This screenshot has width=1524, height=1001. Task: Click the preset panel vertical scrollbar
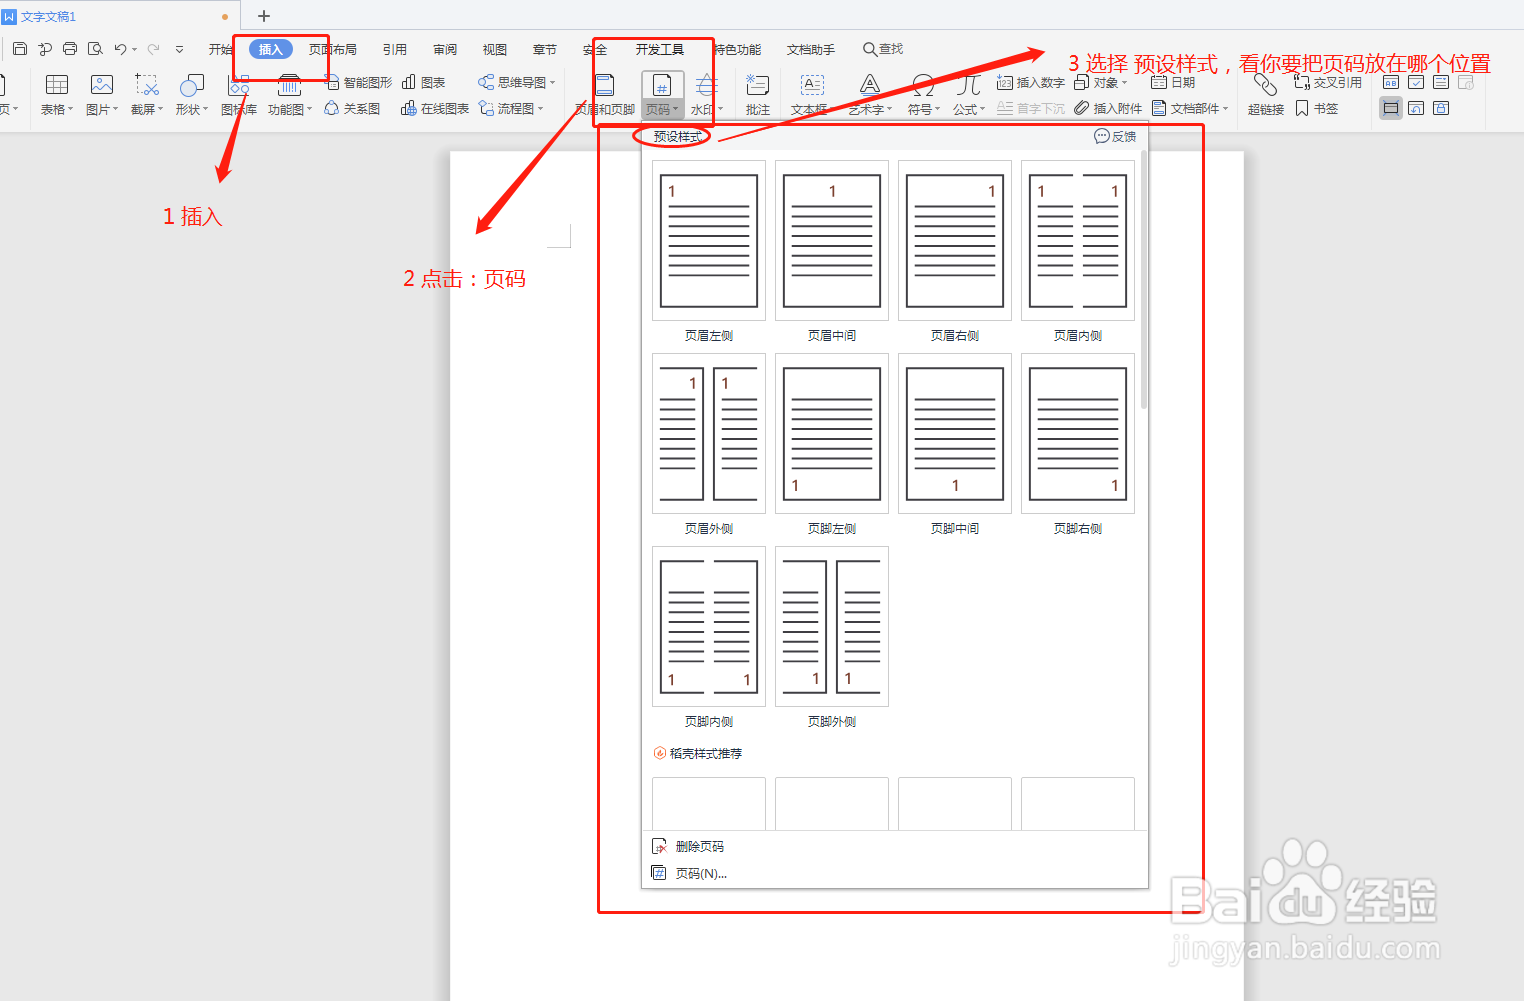pyautogui.click(x=1143, y=280)
